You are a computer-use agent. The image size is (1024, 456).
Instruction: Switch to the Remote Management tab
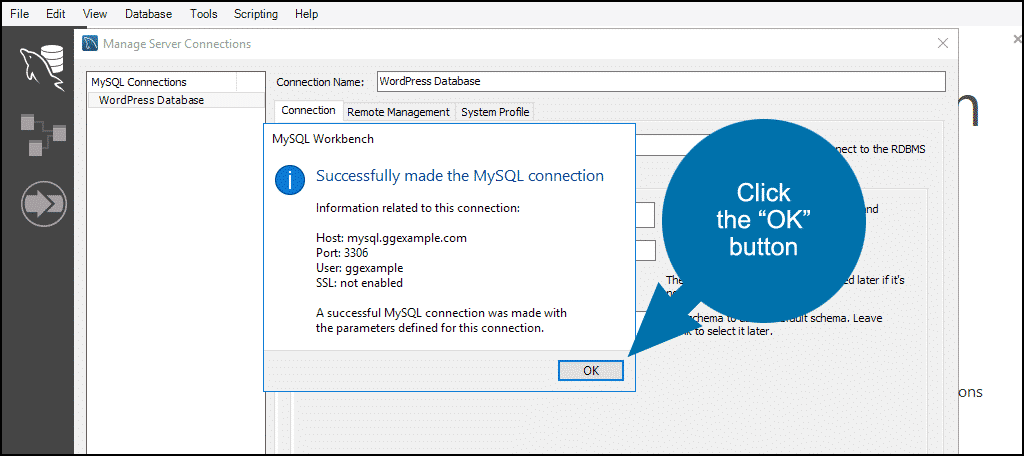(x=398, y=112)
